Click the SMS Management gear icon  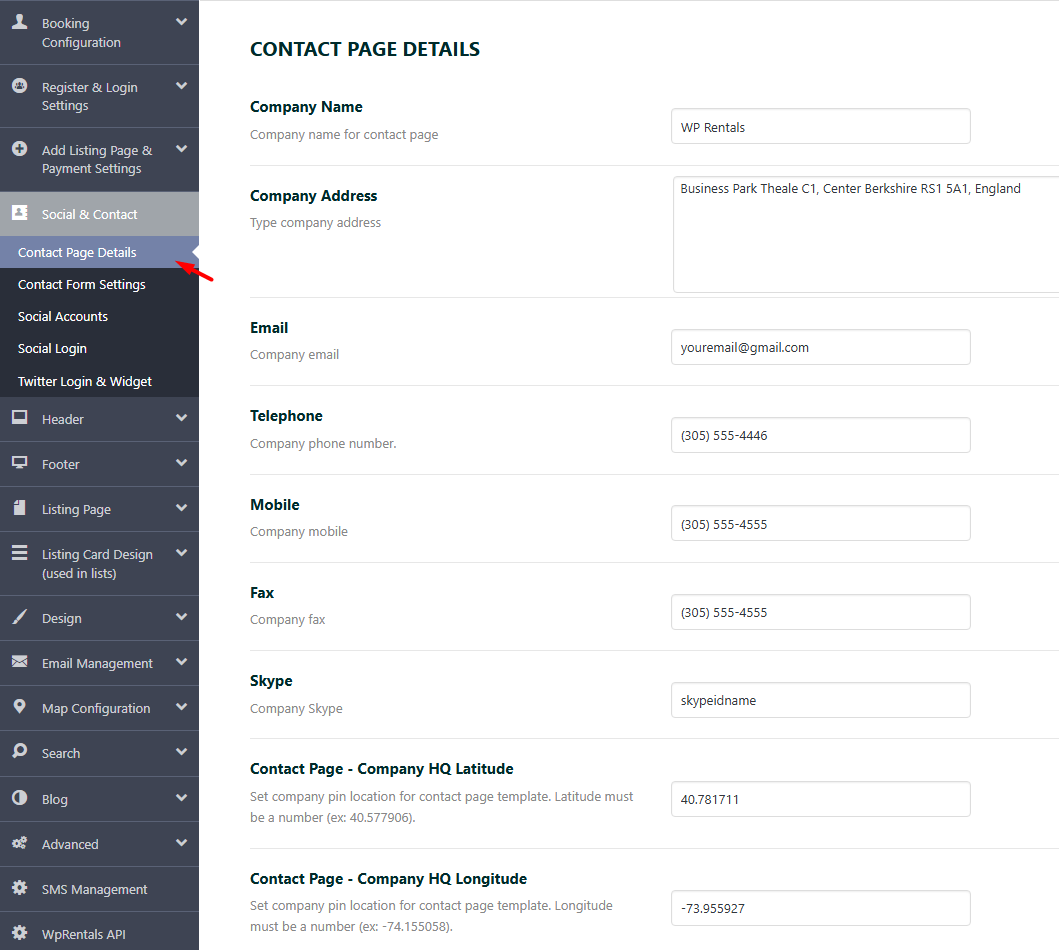point(20,887)
